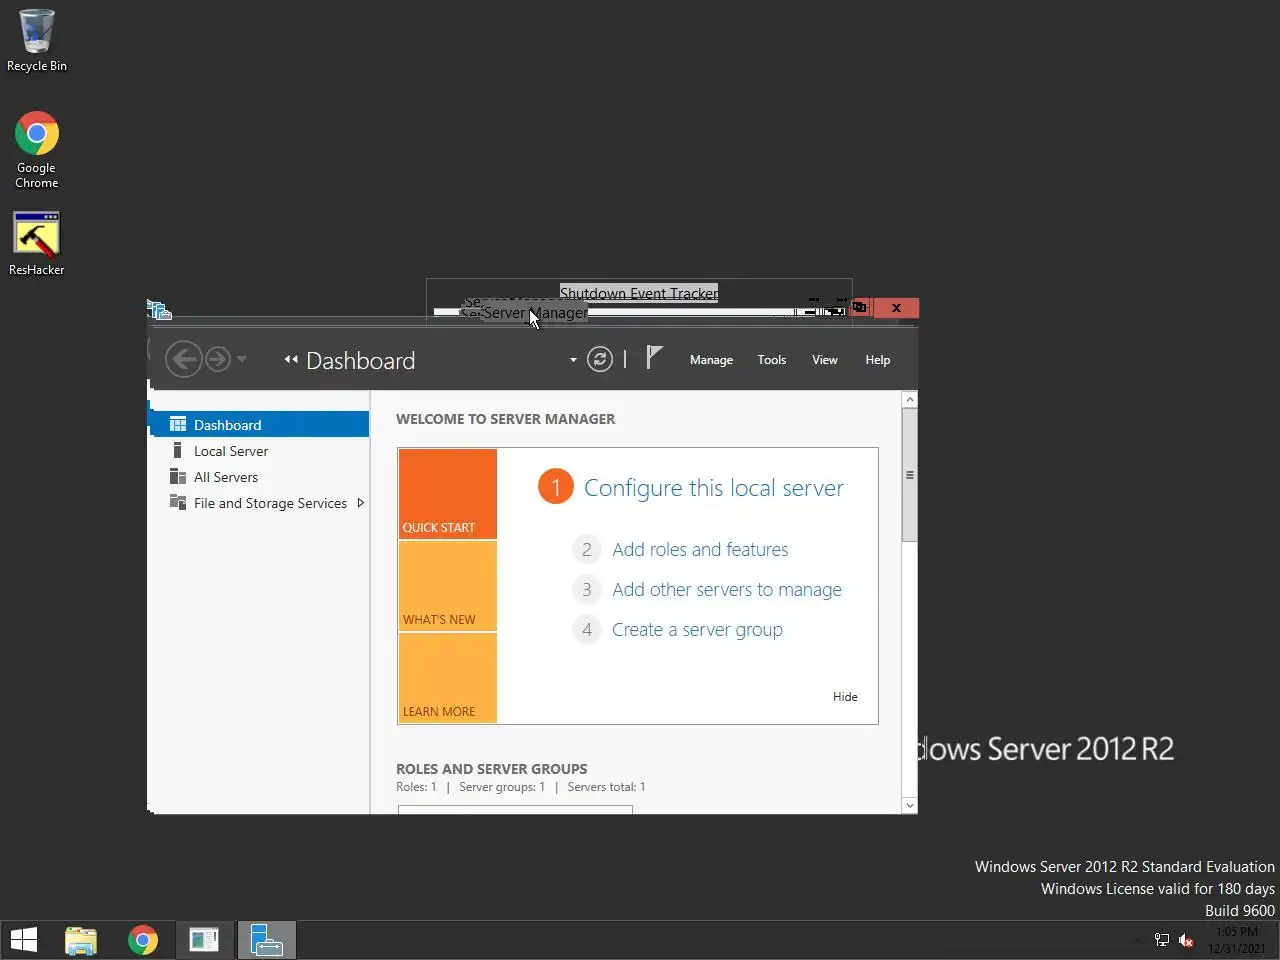Click the ROLES AND SERVER GROUPS heading
The height and width of the screenshot is (960, 1280).
[x=492, y=769]
